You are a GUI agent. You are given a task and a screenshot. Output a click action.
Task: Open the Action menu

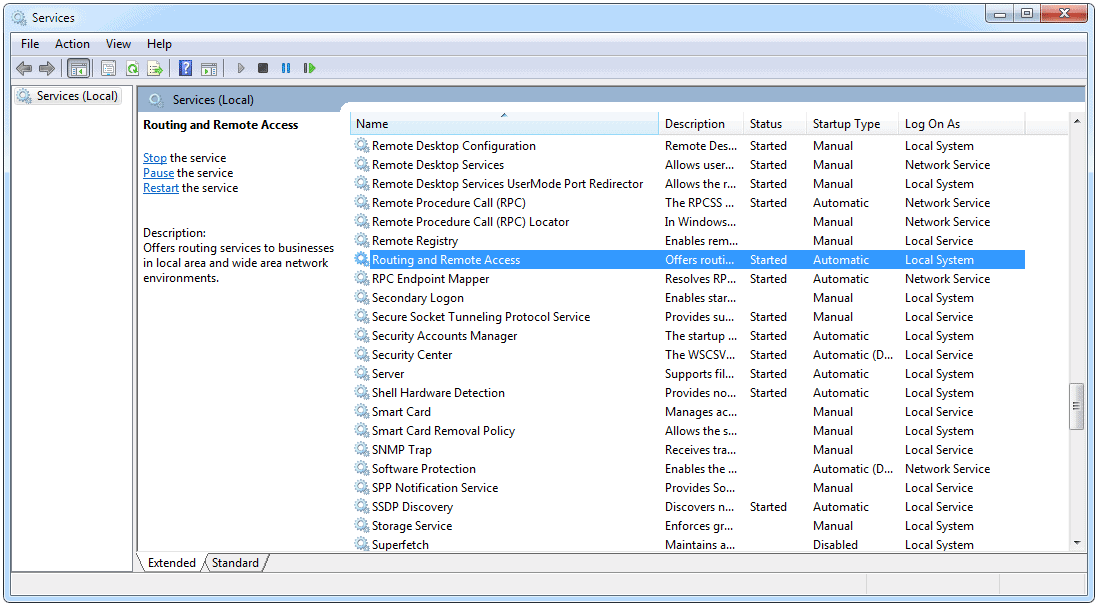(73, 43)
